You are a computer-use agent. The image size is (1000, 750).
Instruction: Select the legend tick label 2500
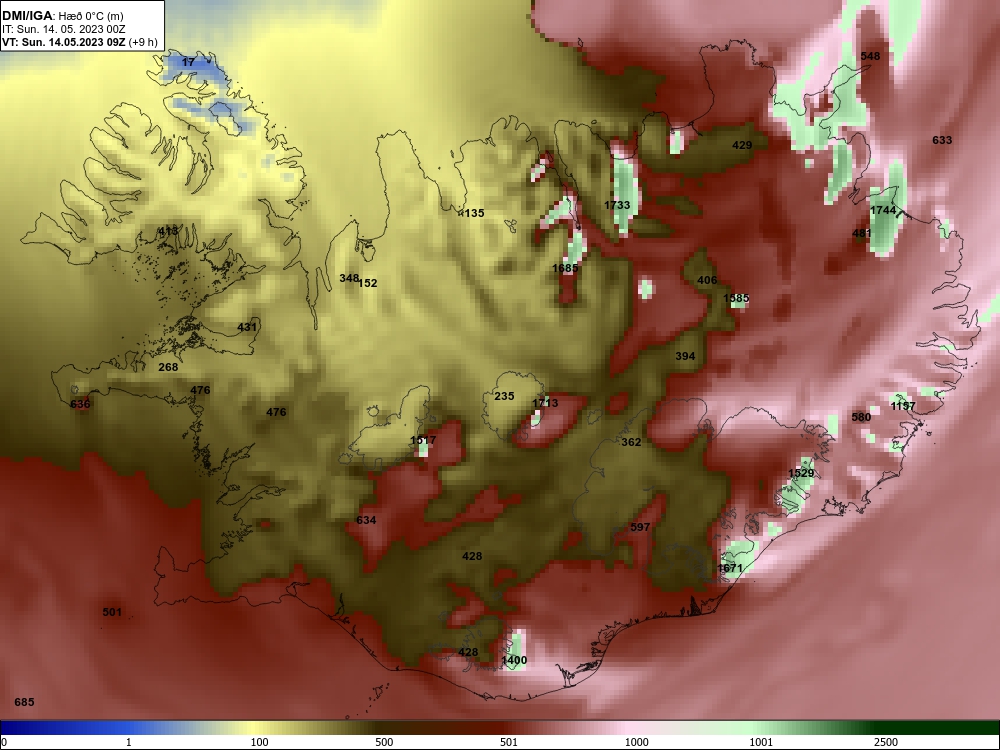click(886, 742)
